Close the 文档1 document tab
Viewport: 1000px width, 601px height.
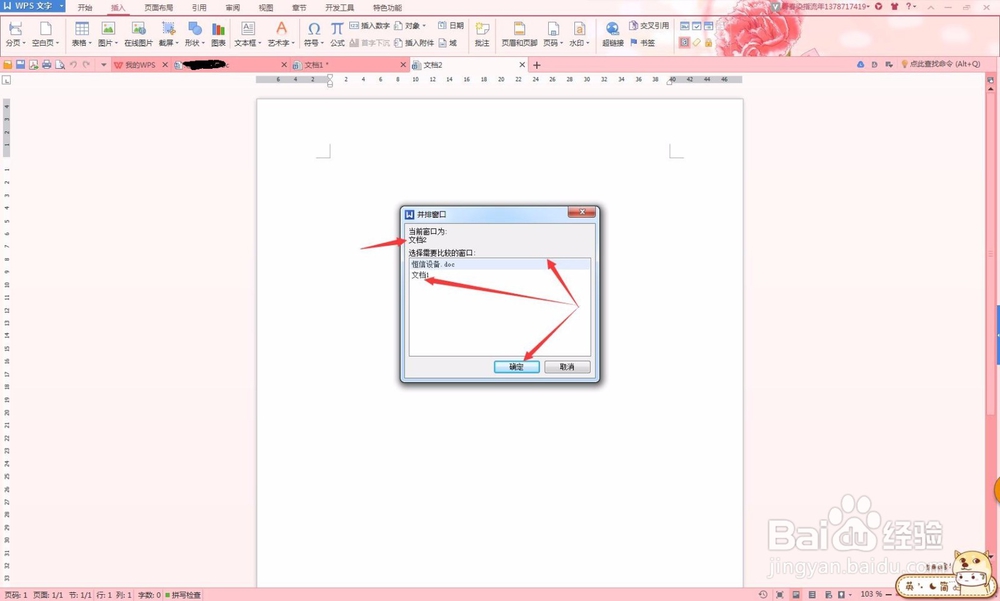click(403, 65)
